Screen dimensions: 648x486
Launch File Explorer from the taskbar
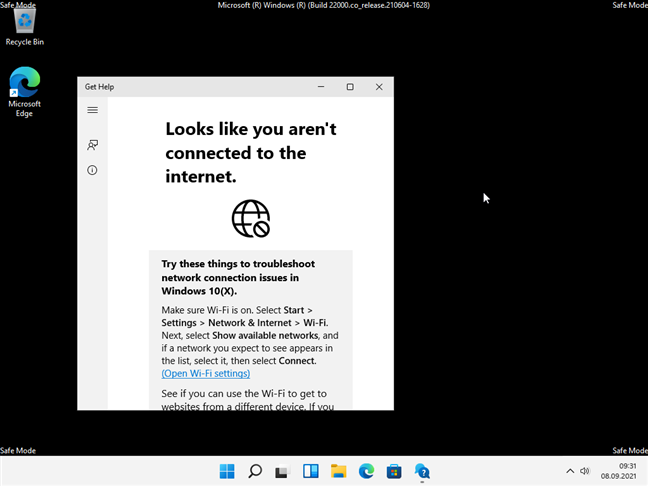(x=339, y=471)
